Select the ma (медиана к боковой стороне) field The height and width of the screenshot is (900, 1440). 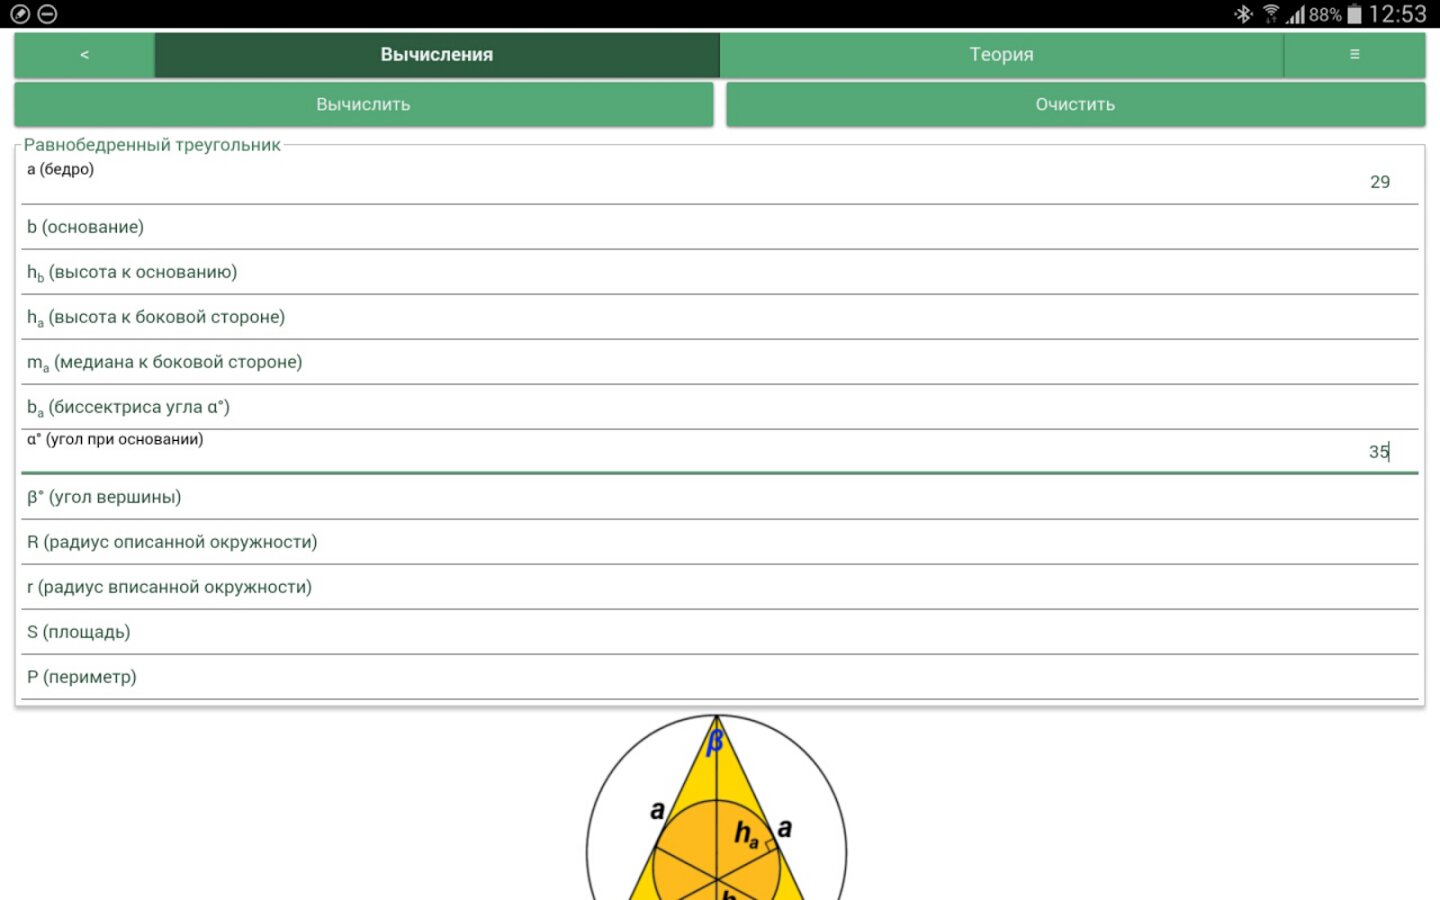720,363
